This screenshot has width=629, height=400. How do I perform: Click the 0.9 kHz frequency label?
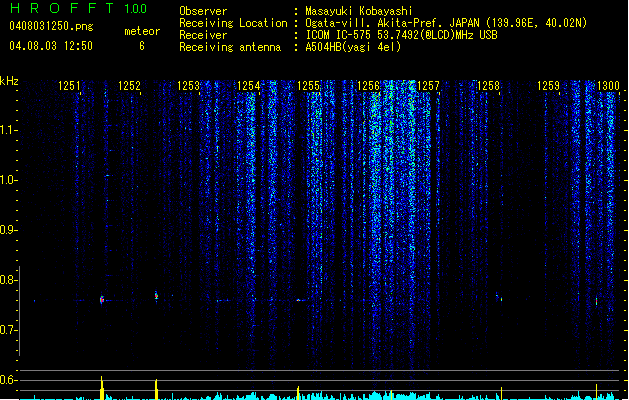pyautogui.click(x=8, y=230)
